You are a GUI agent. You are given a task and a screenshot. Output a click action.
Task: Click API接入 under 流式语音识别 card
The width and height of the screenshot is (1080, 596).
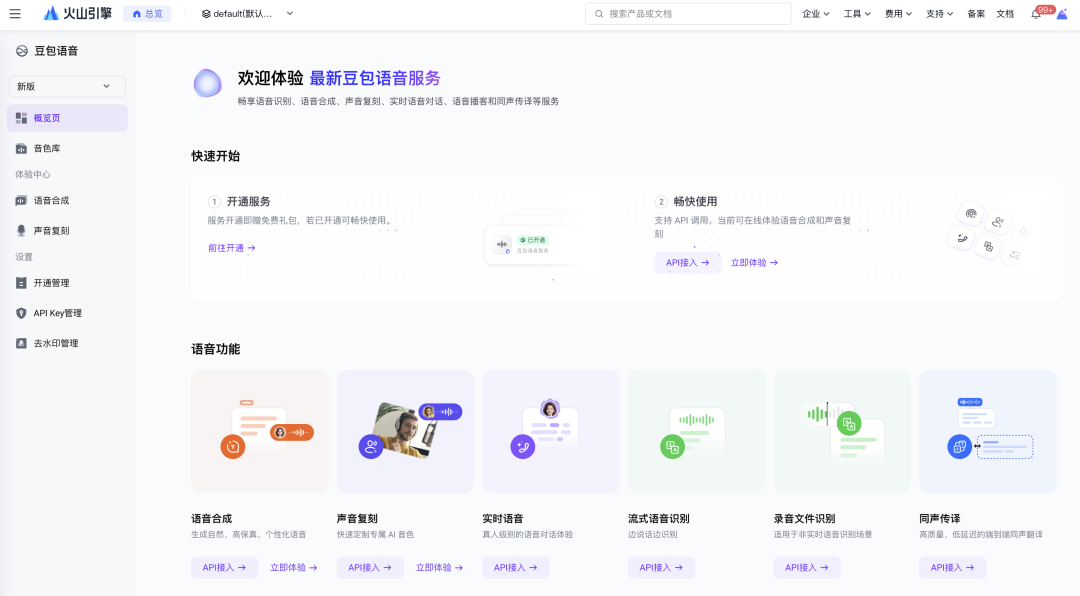(x=661, y=568)
